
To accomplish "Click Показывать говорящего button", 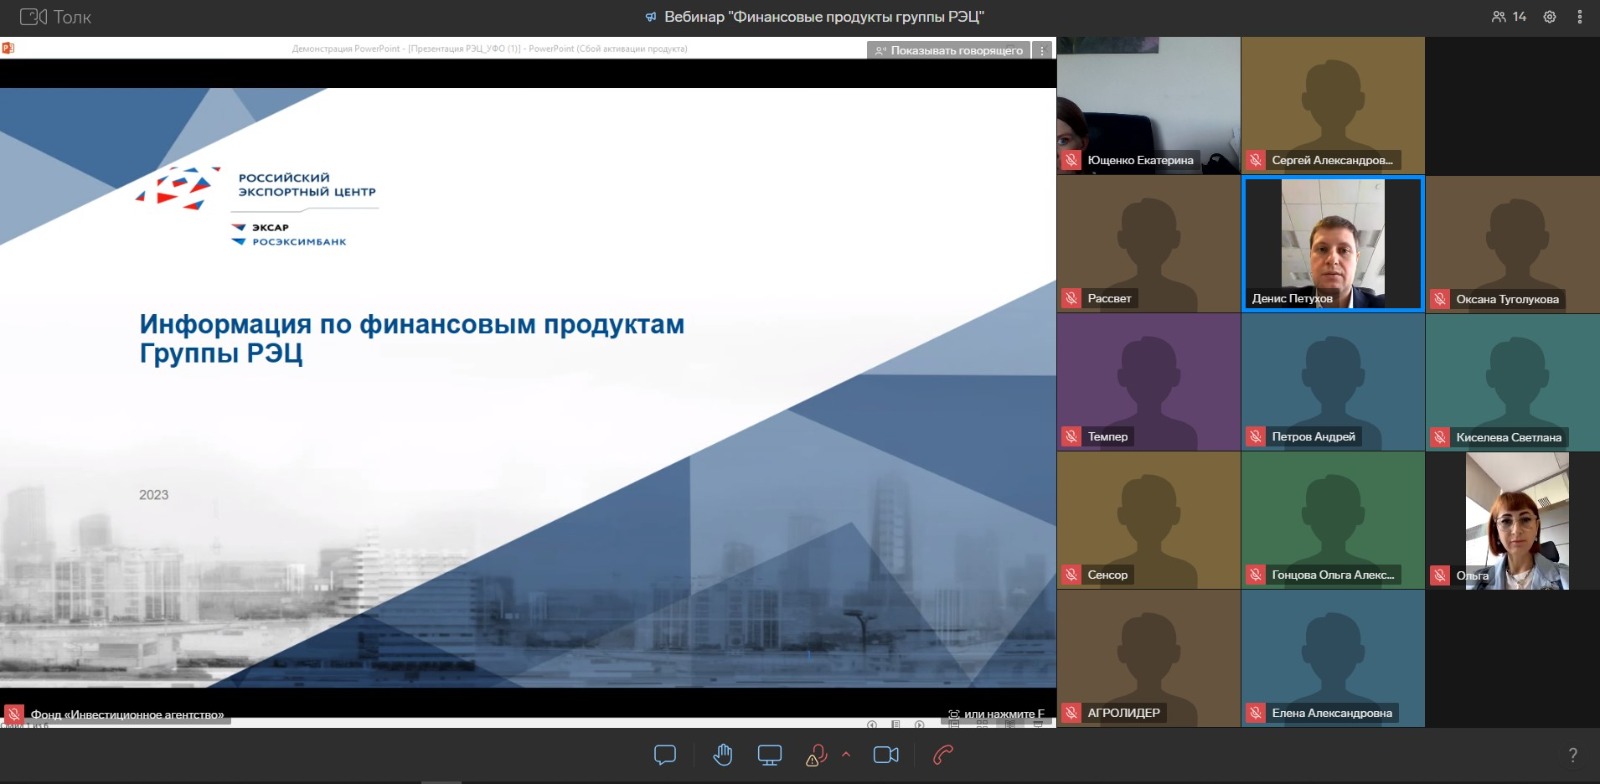I will tap(948, 50).
